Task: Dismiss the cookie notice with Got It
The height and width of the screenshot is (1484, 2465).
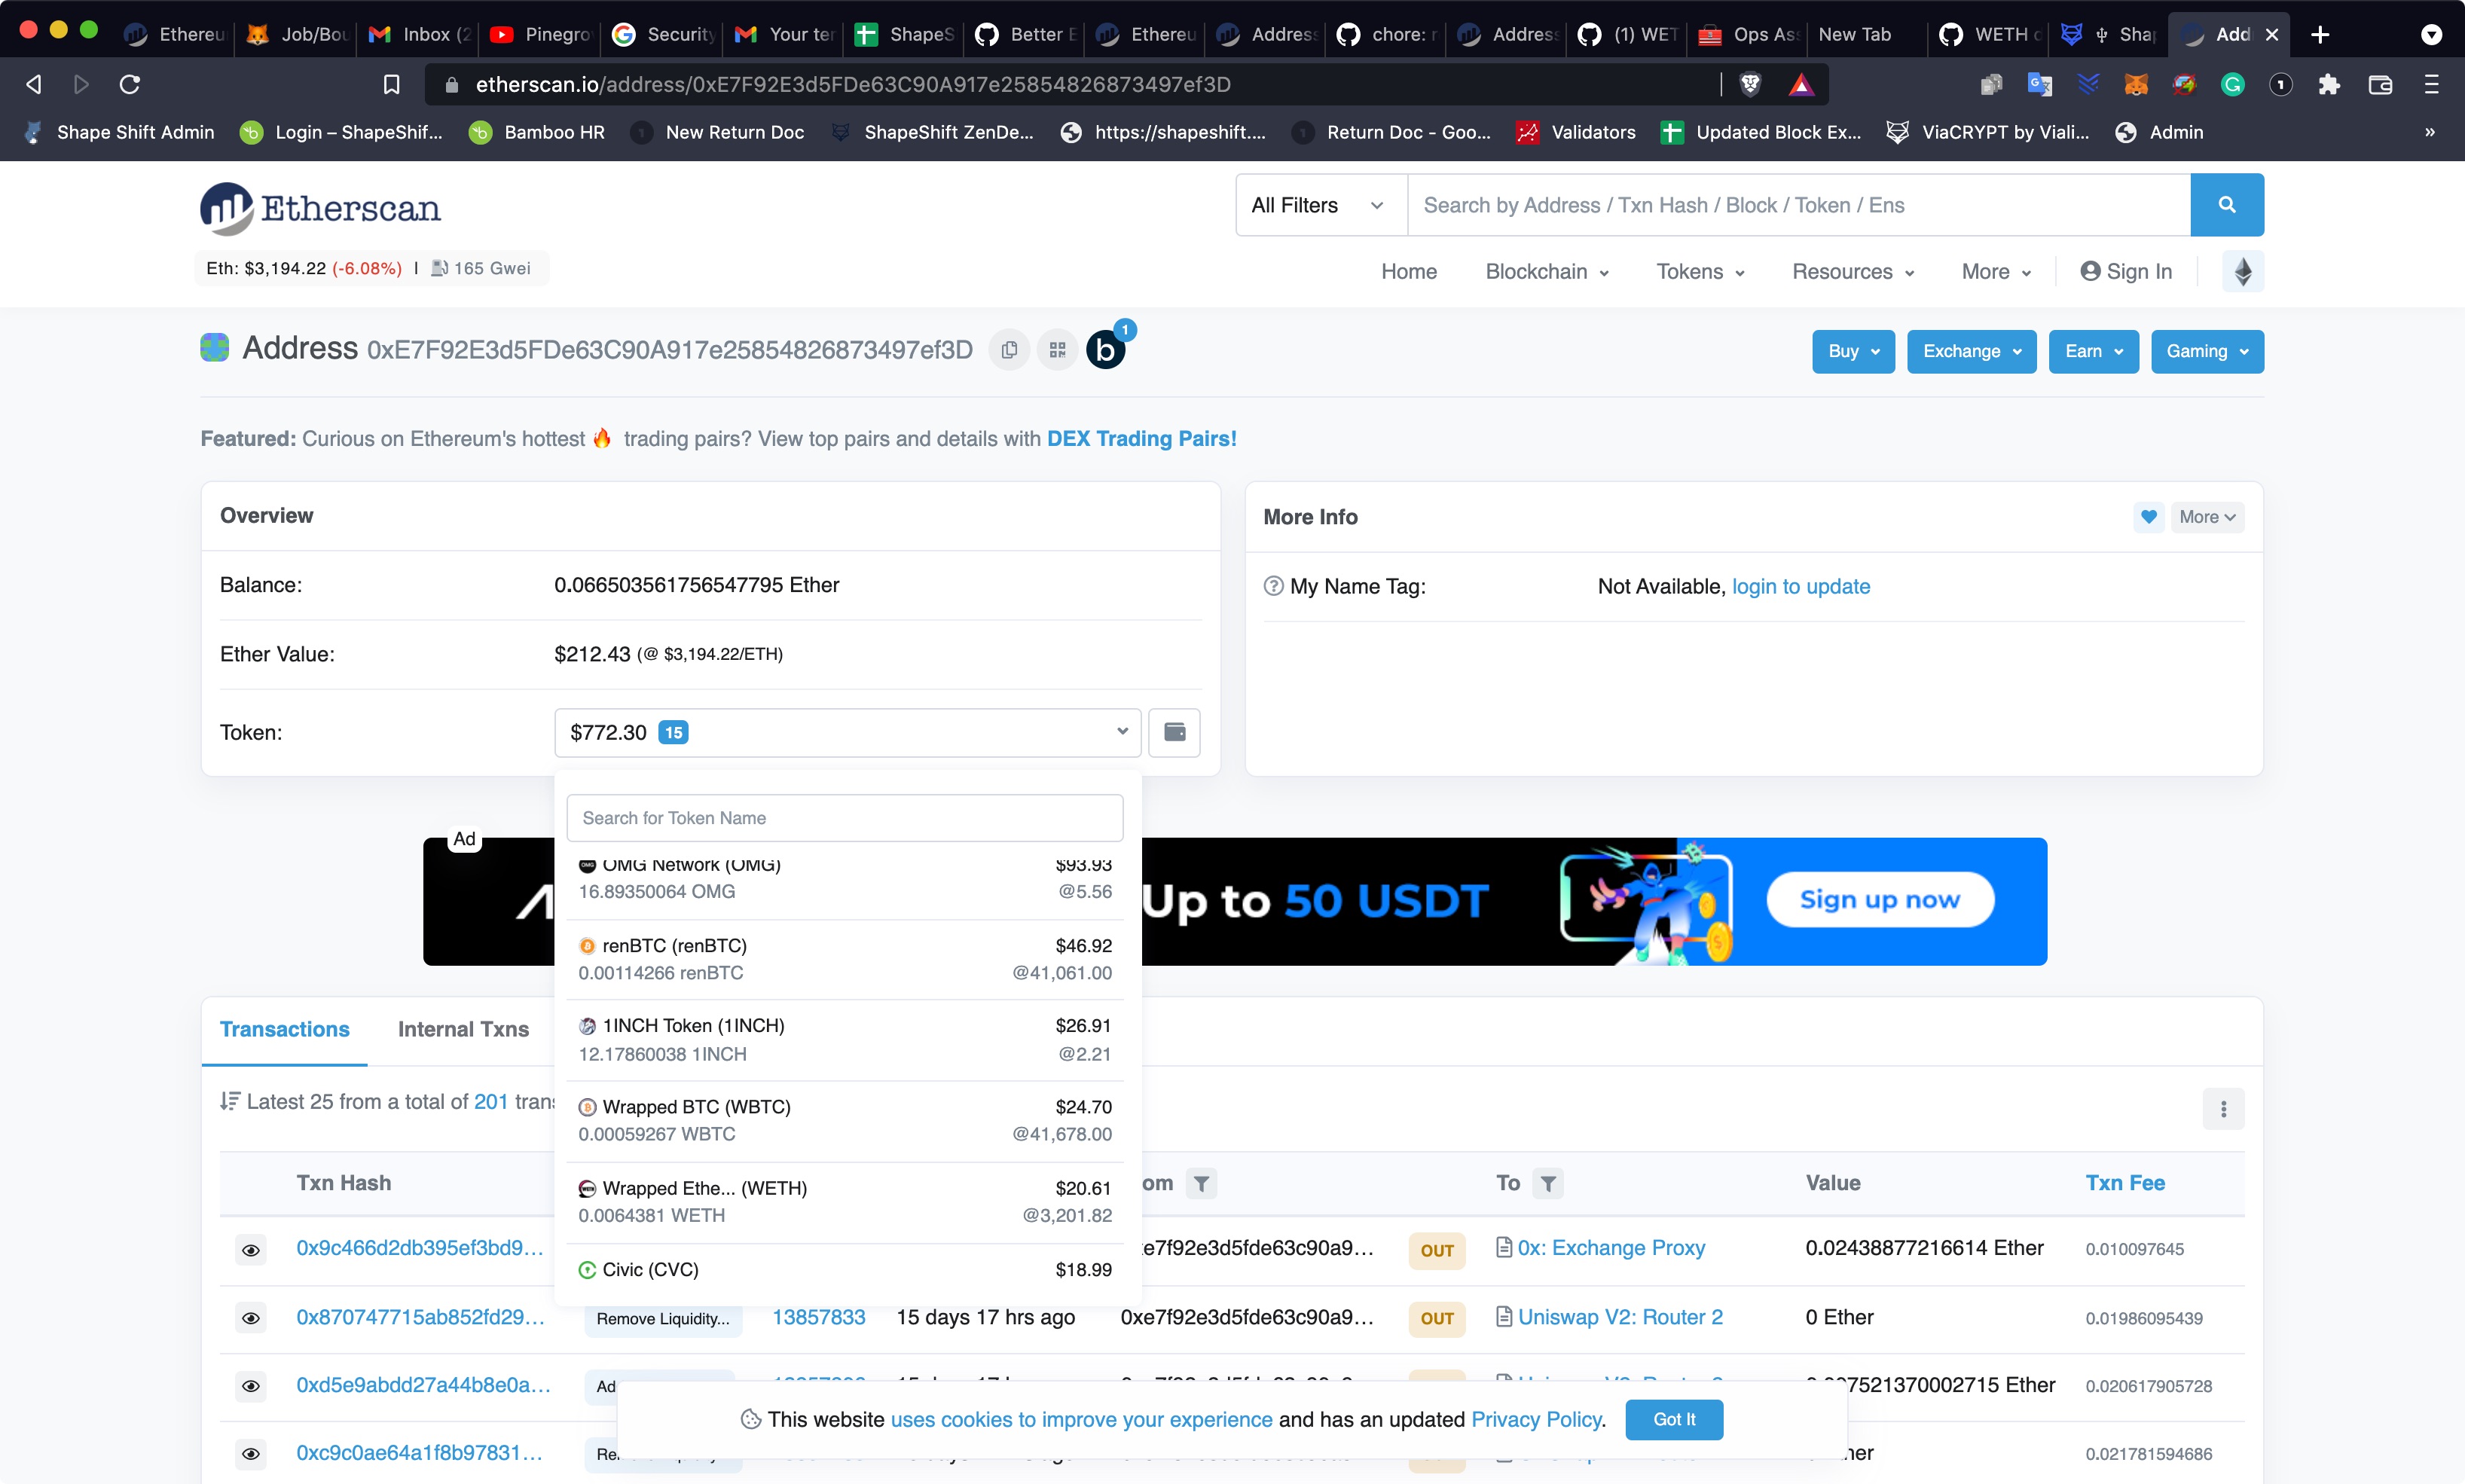Action: (1674, 1419)
